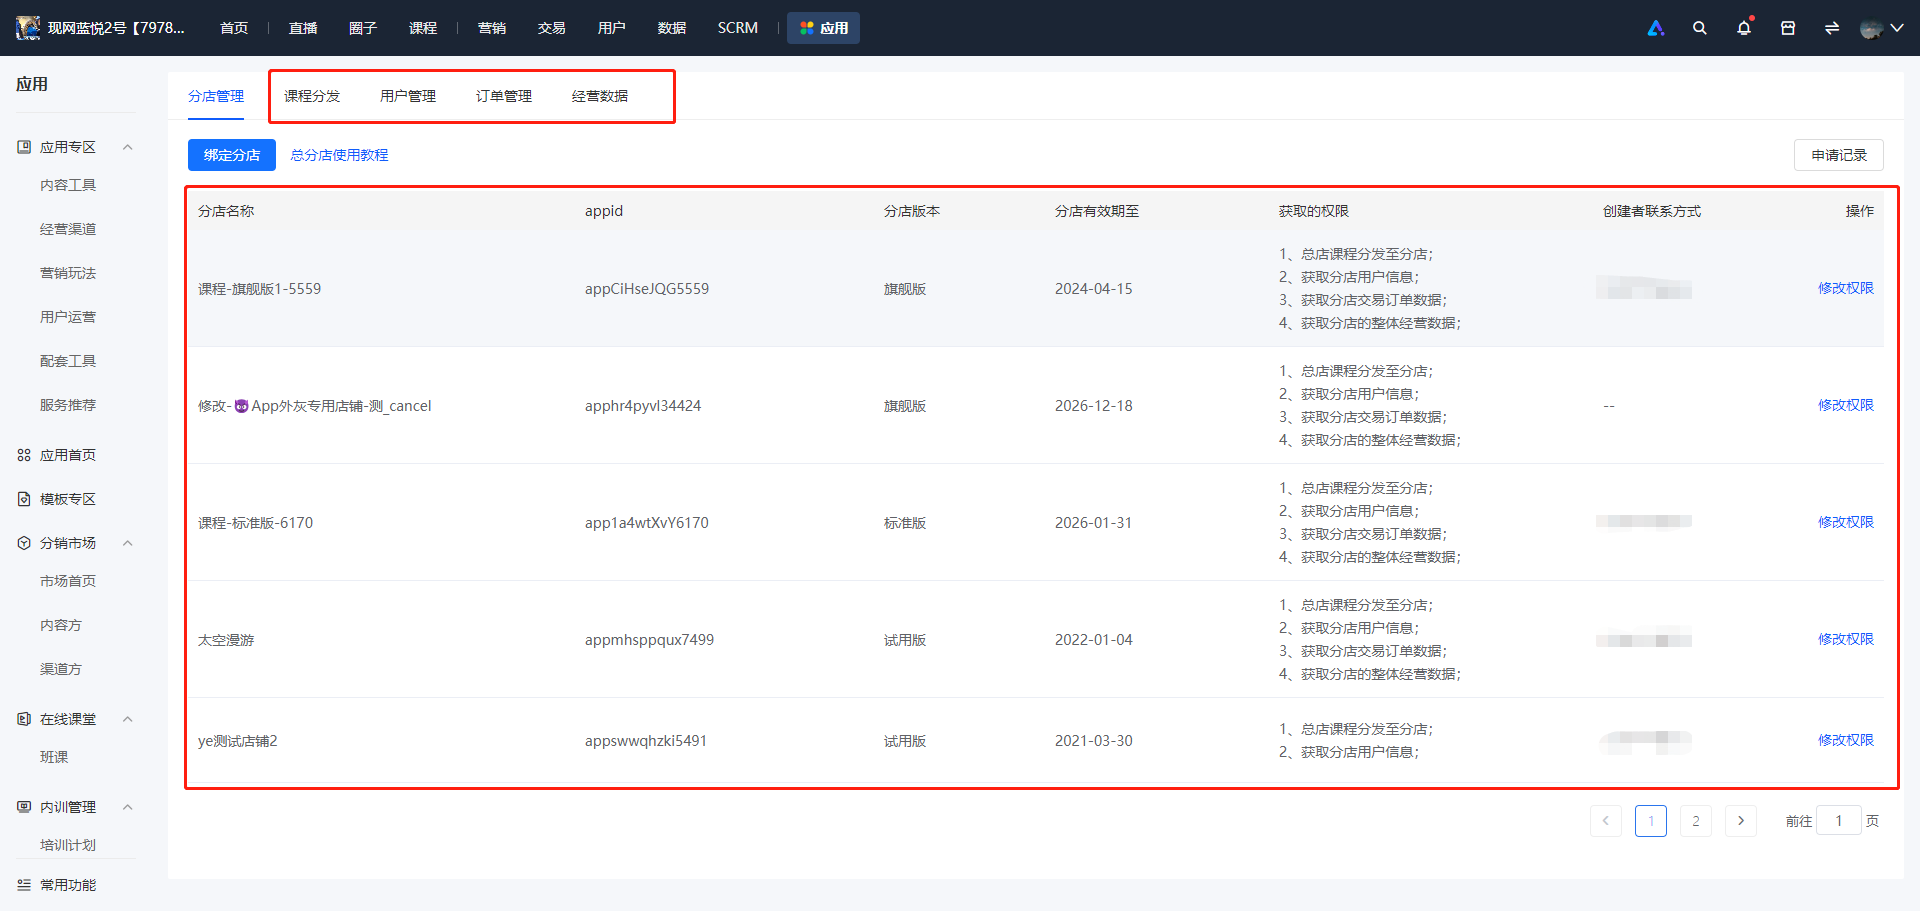Collapse the 应用专区 sidebar section

tap(127, 147)
